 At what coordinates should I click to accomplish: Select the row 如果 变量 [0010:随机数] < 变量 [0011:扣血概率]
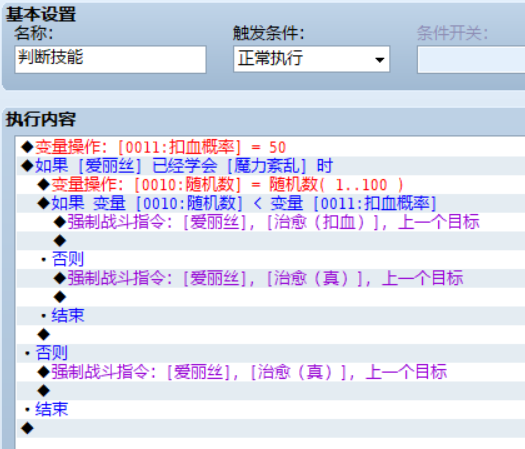tap(271, 203)
